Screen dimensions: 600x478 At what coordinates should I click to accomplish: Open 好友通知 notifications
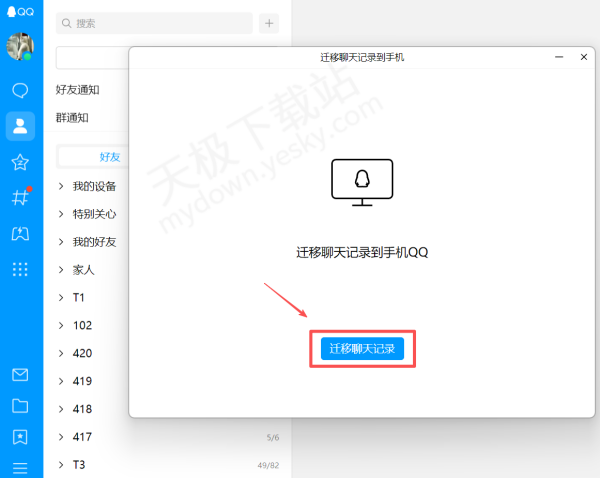(77, 90)
